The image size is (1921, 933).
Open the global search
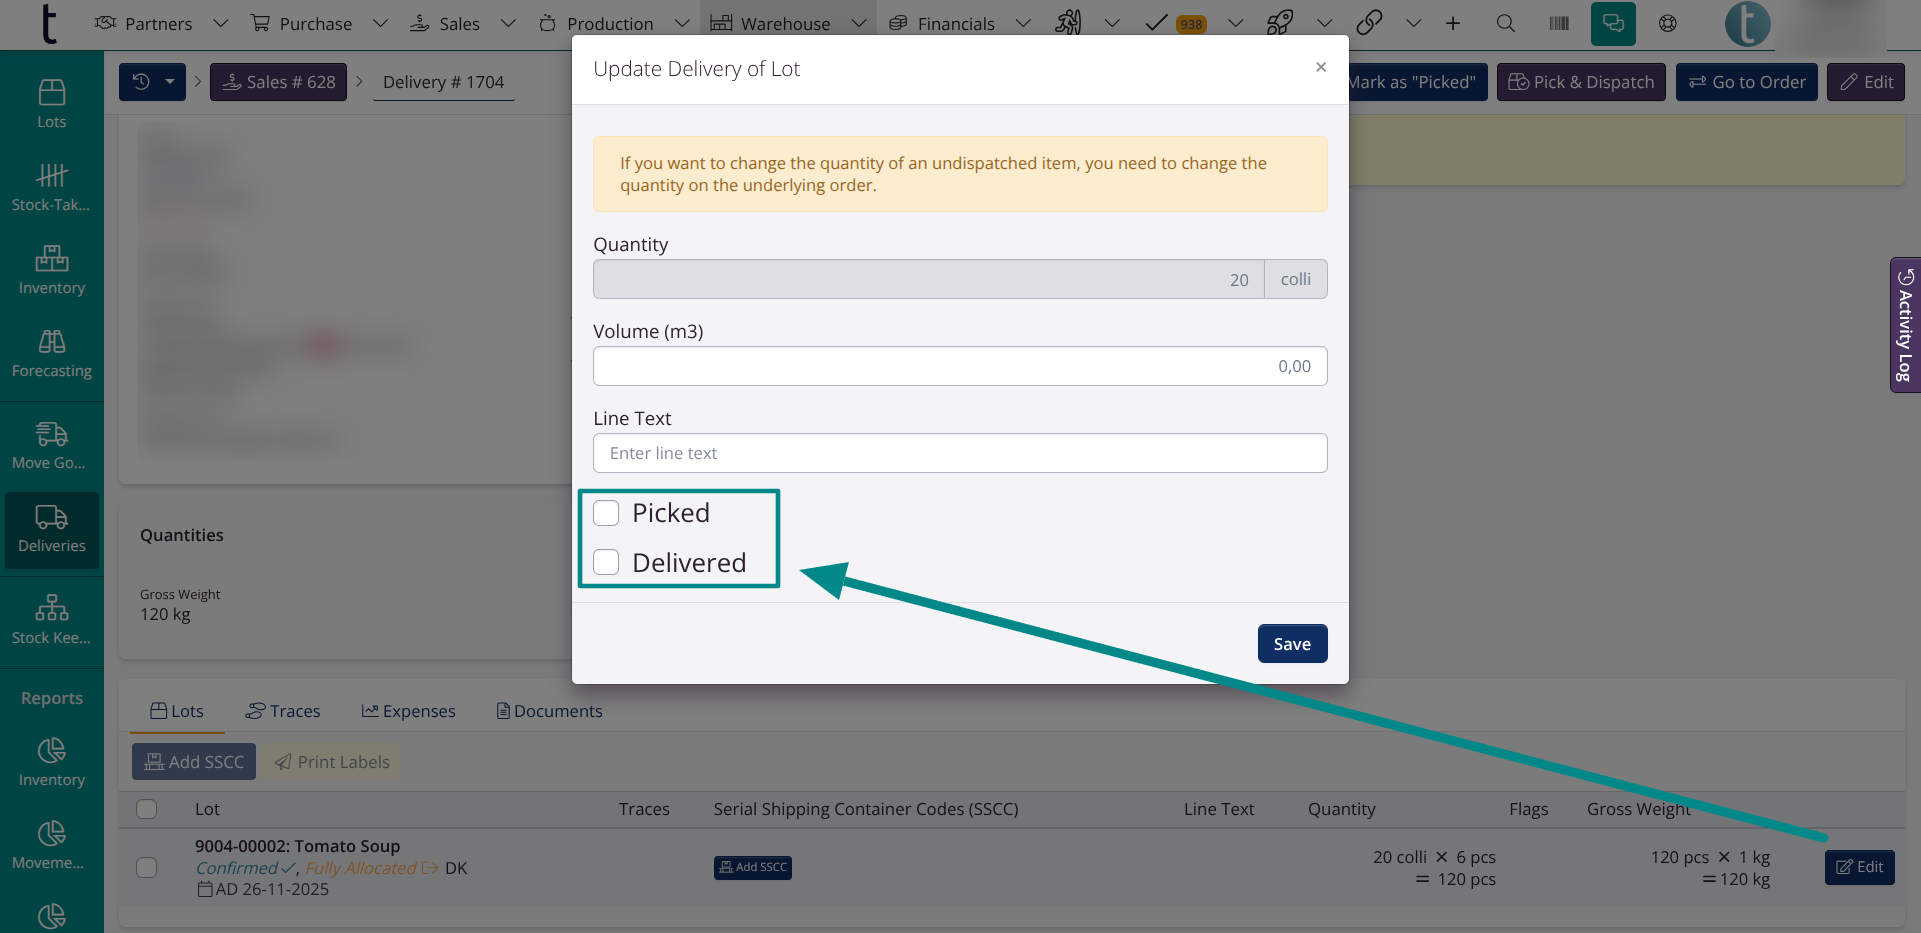(1506, 23)
